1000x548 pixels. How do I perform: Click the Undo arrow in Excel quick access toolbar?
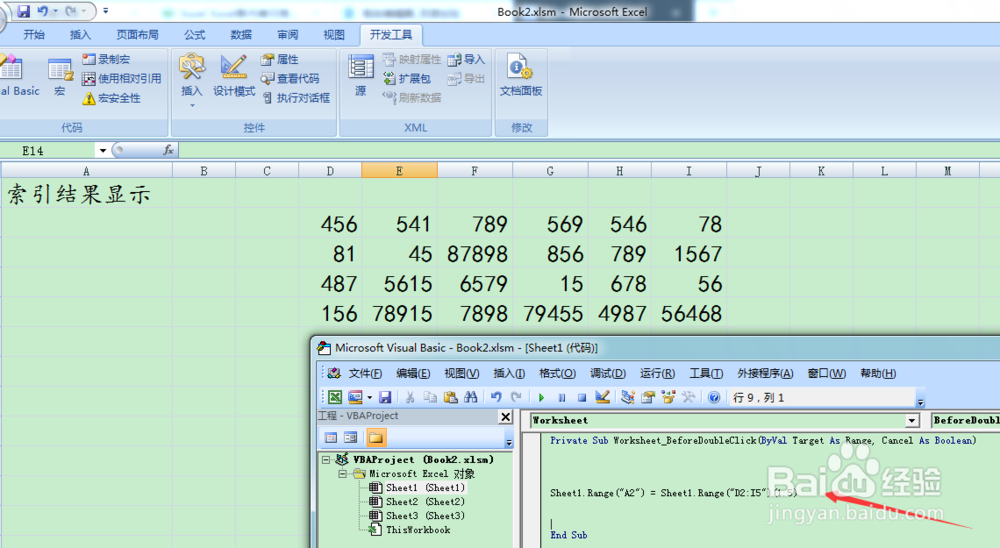43,11
